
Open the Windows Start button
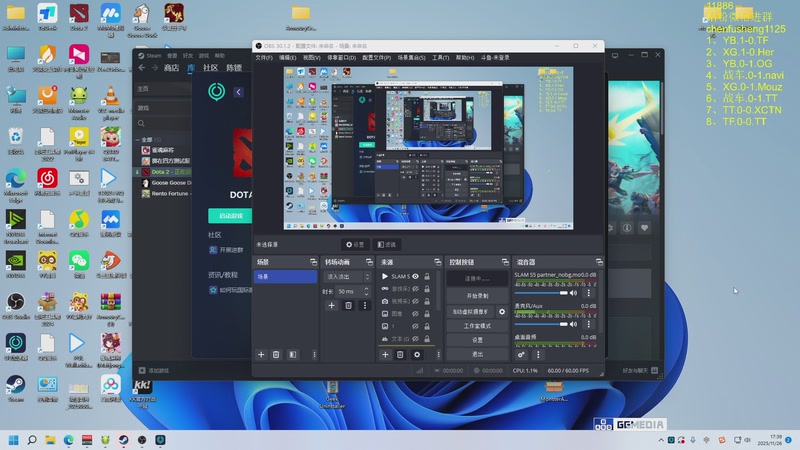pyautogui.click(x=14, y=440)
